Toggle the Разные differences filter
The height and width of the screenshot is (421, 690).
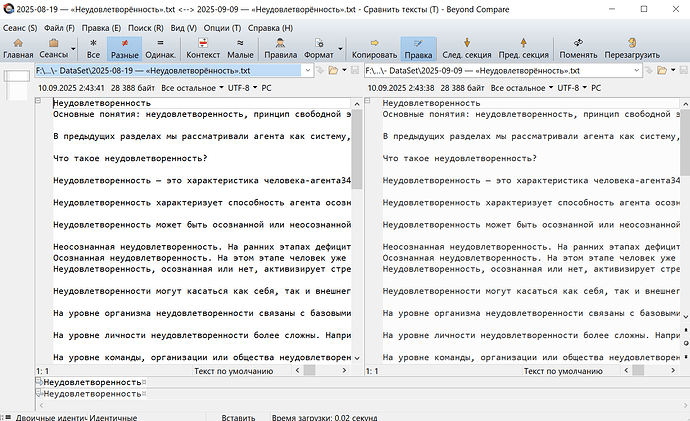(124, 48)
